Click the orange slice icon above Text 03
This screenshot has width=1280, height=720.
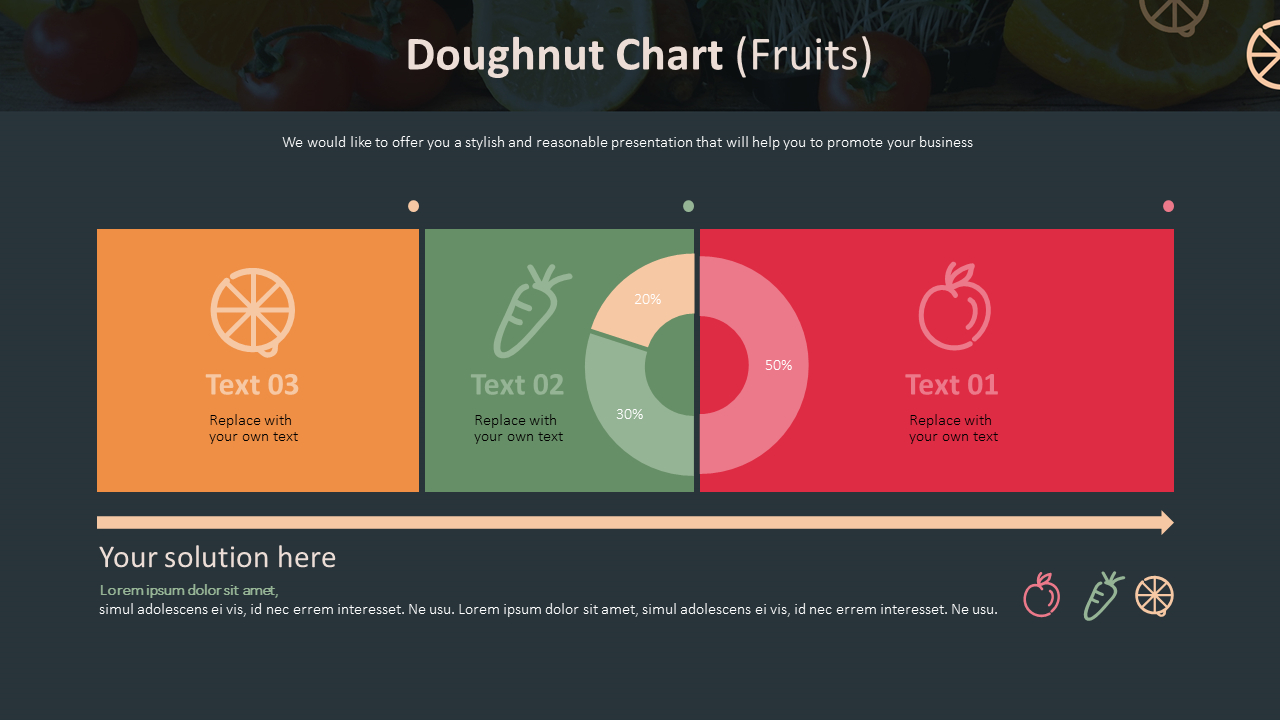click(253, 311)
